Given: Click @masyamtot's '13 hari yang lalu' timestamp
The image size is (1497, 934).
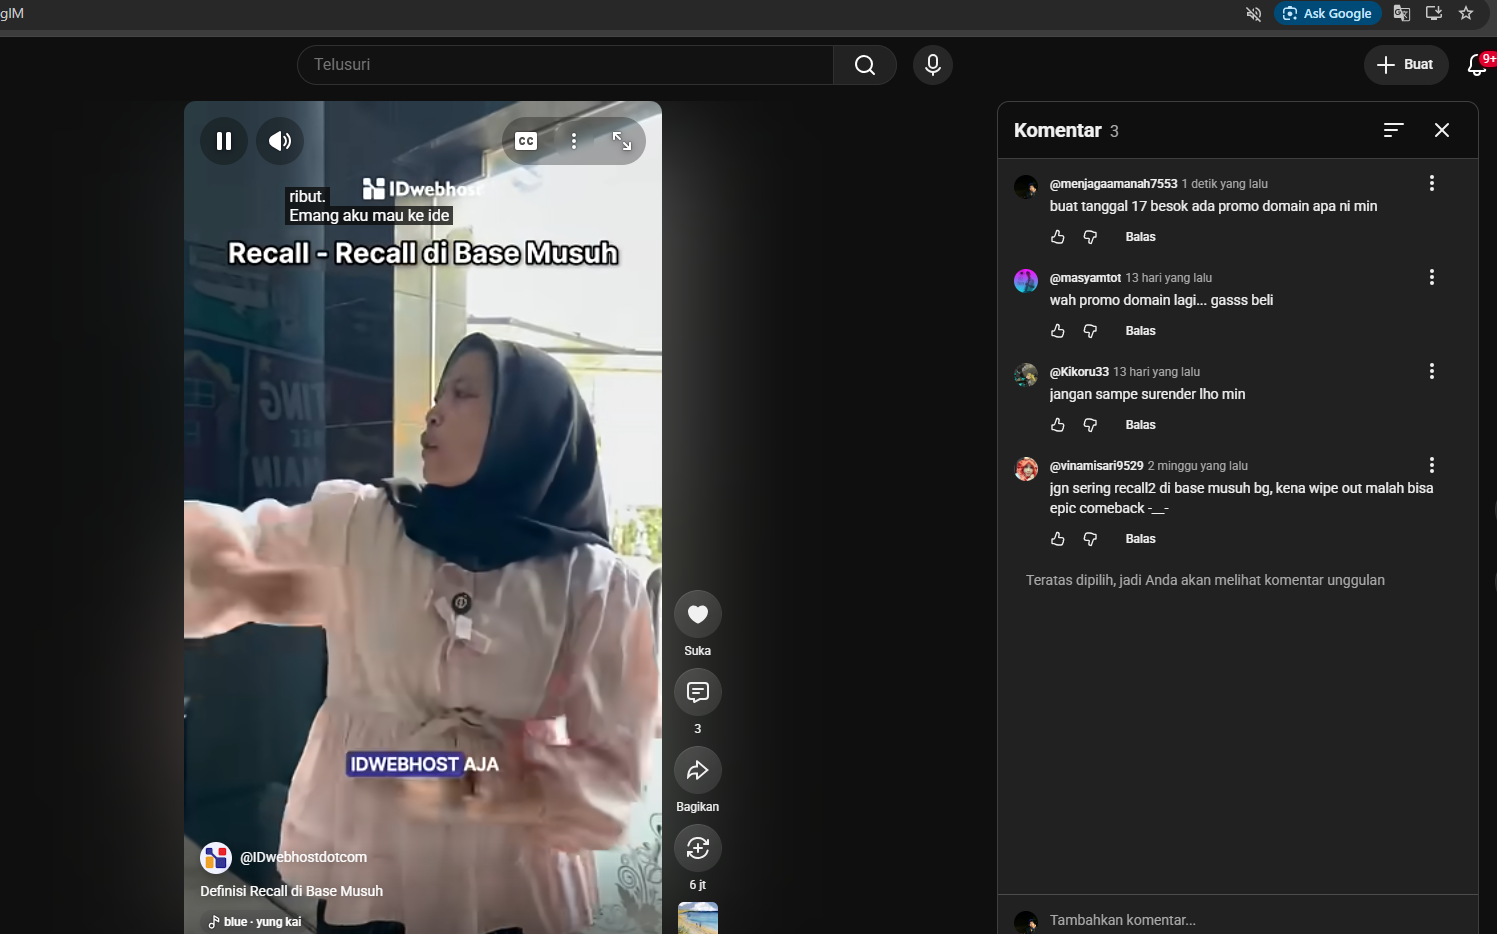Looking at the screenshot, I should click(1169, 278).
